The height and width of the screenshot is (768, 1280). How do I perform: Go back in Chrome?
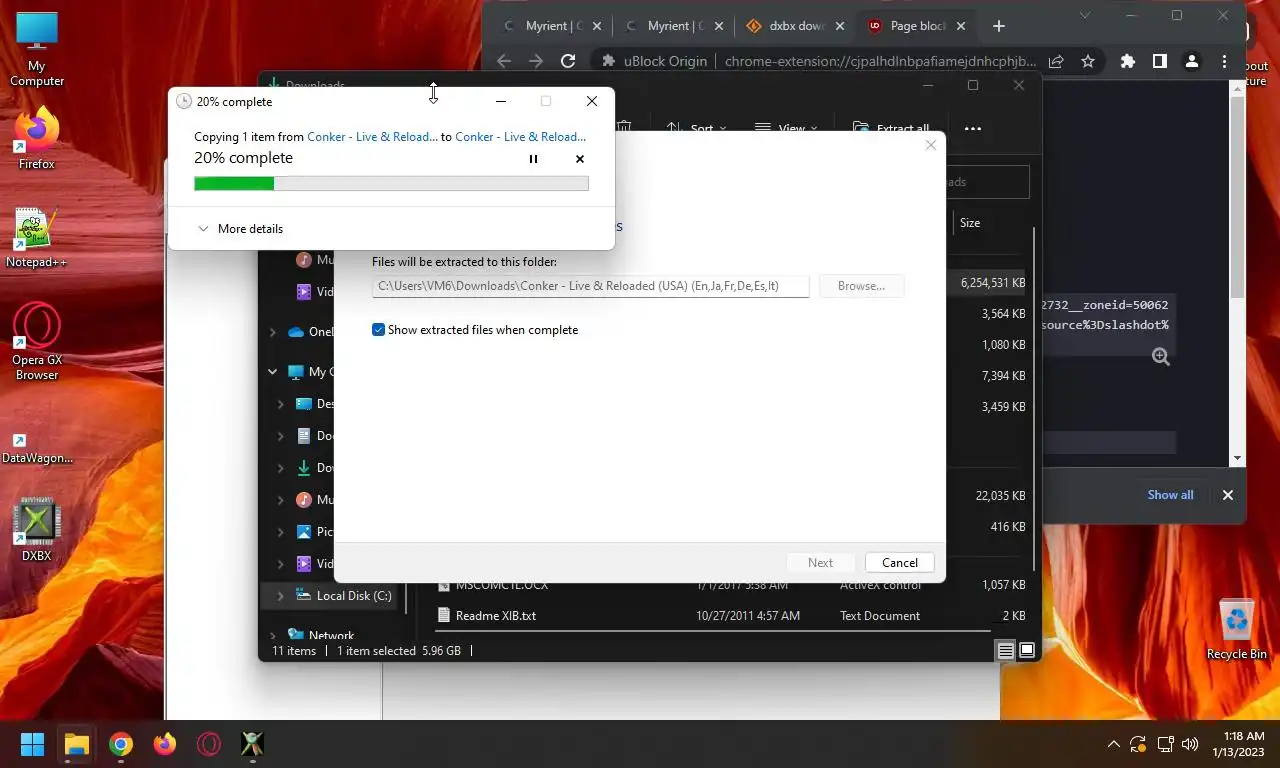[x=504, y=61]
